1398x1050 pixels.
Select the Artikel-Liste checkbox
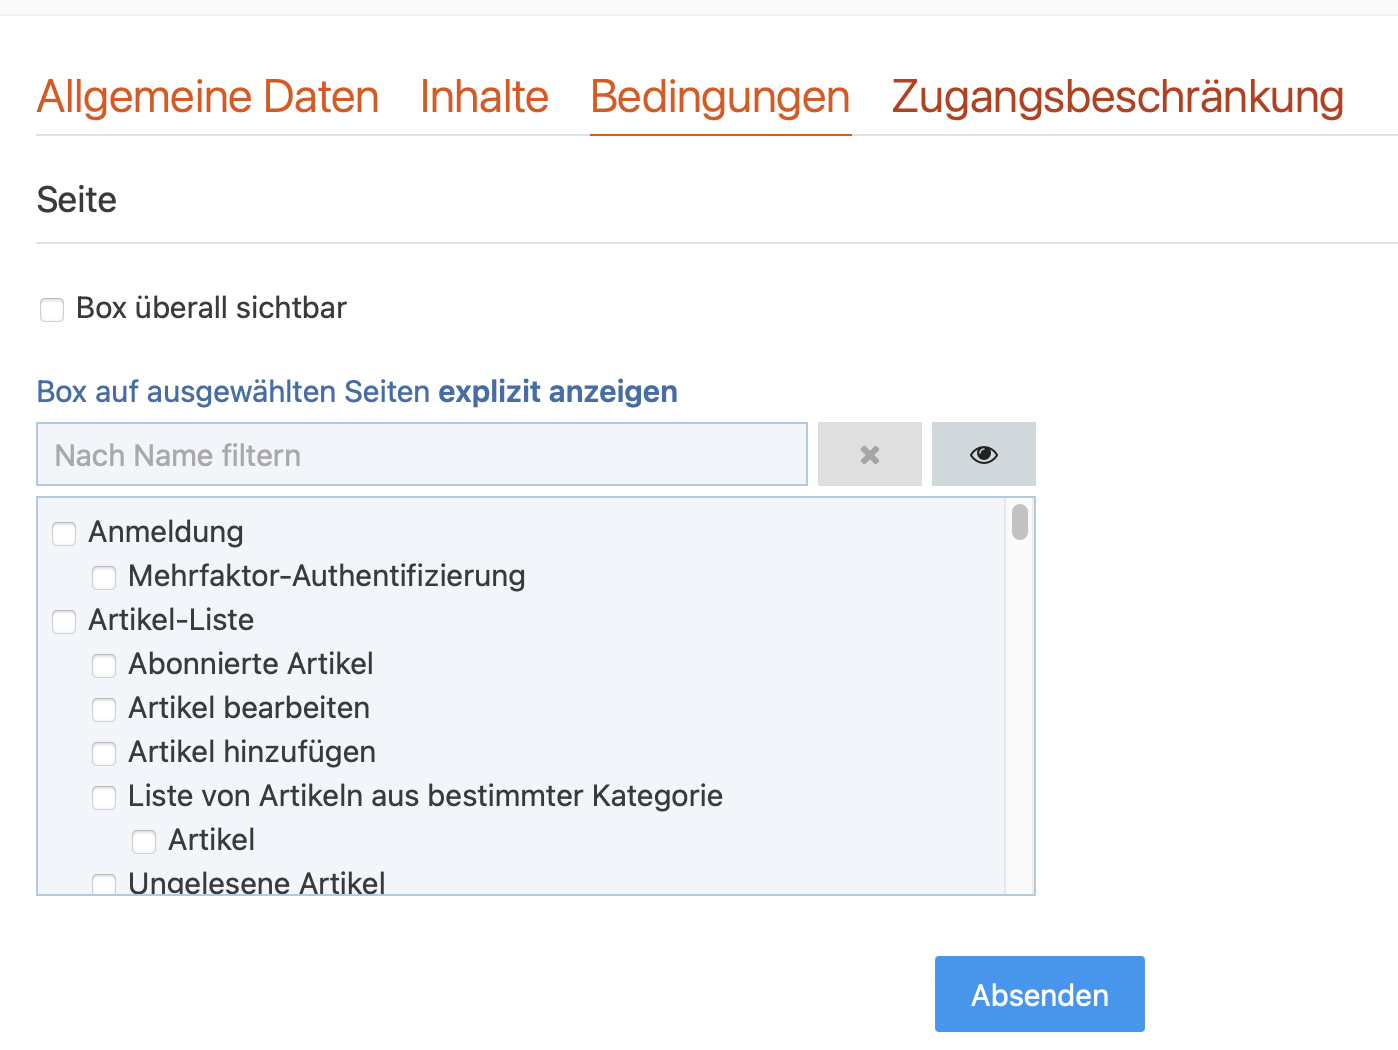64,622
